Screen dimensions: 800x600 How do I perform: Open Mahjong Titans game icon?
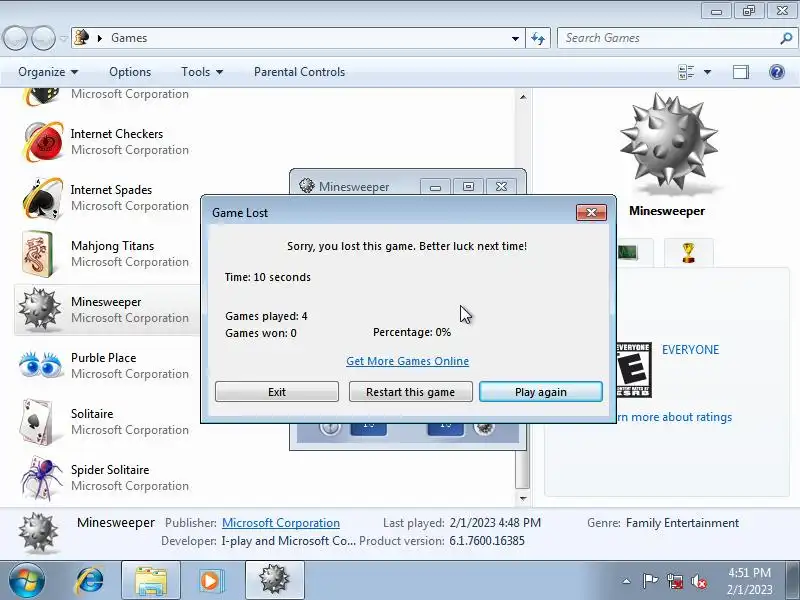(39, 254)
